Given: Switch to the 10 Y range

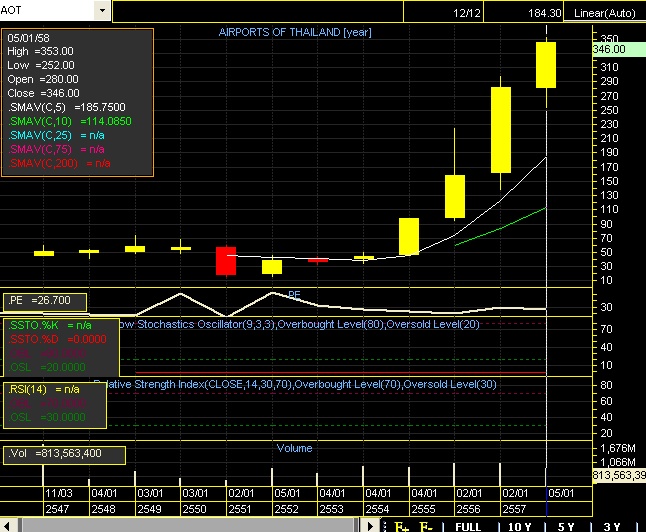Looking at the screenshot, I should coord(520,525).
